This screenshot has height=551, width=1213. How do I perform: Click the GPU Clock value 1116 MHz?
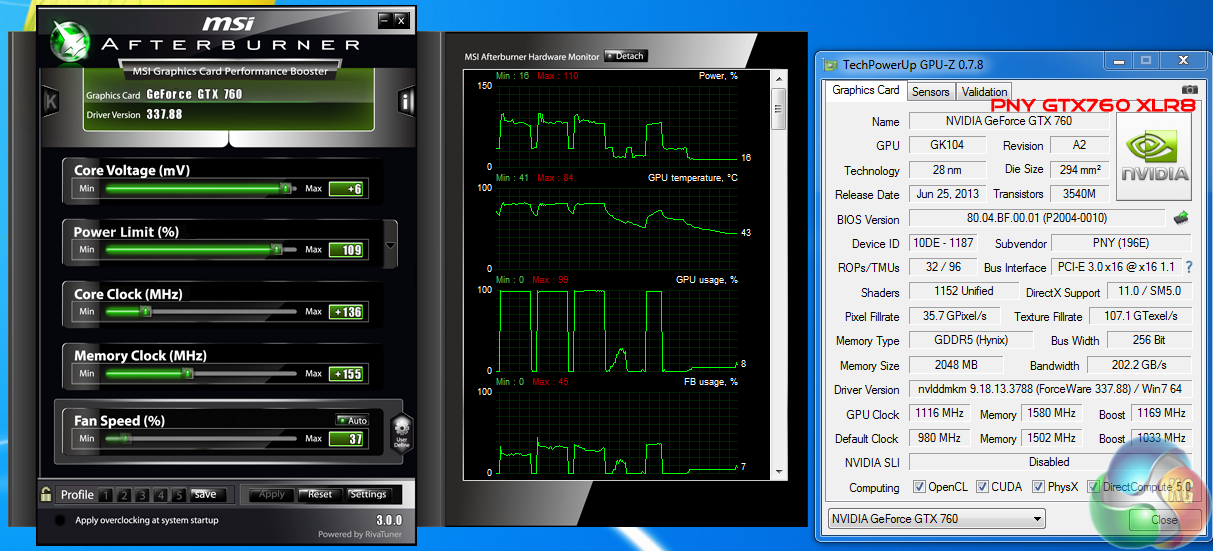(x=939, y=413)
